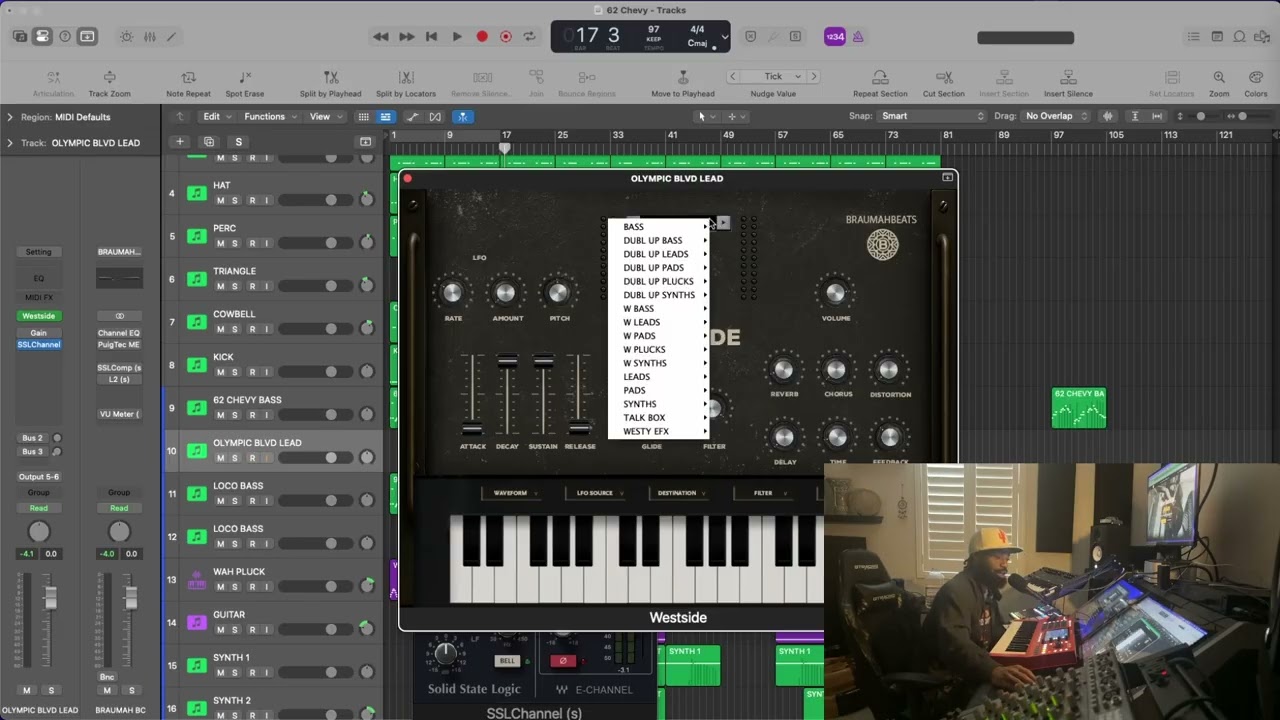Click the KICK track volume slider
The width and height of the screenshot is (1280, 720).
coord(317,372)
